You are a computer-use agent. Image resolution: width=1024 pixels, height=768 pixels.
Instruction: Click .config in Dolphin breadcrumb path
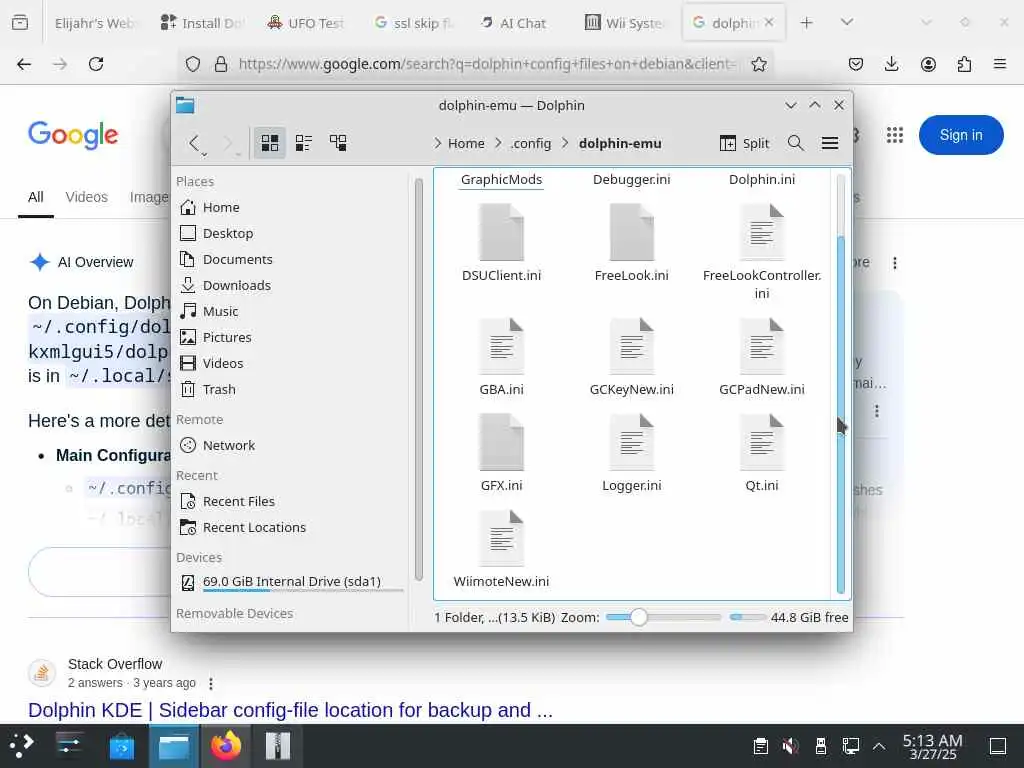tap(531, 143)
